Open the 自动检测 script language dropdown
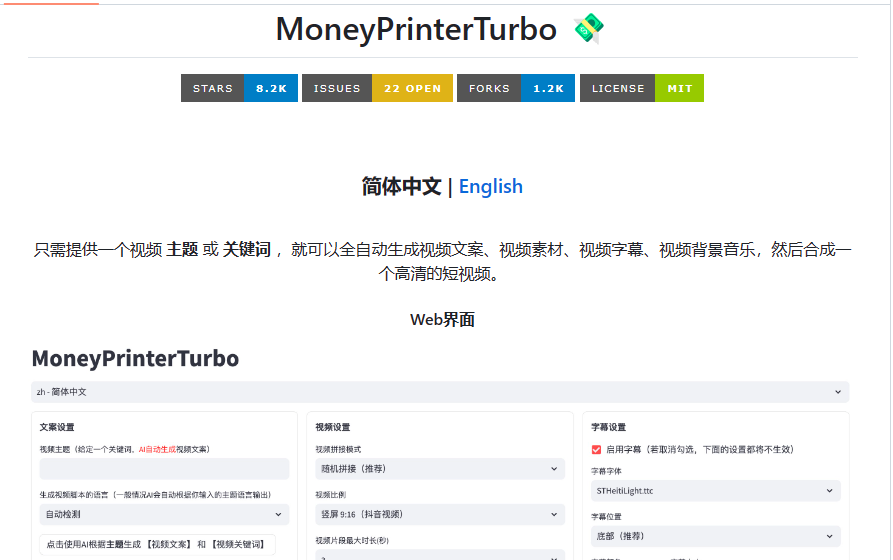This screenshot has height=560, width=893. pos(164,514)
